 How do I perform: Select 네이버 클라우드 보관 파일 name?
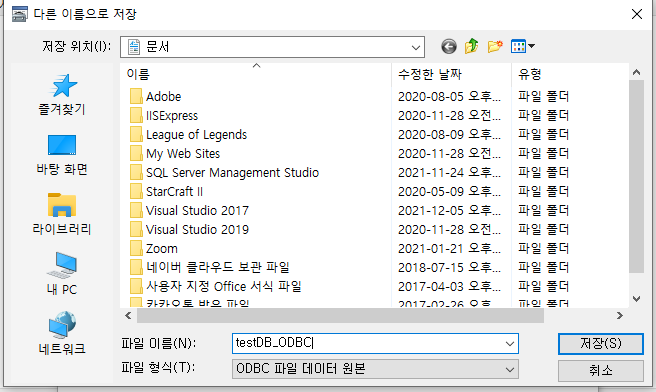pyautogui.click(x=218, y=267)
